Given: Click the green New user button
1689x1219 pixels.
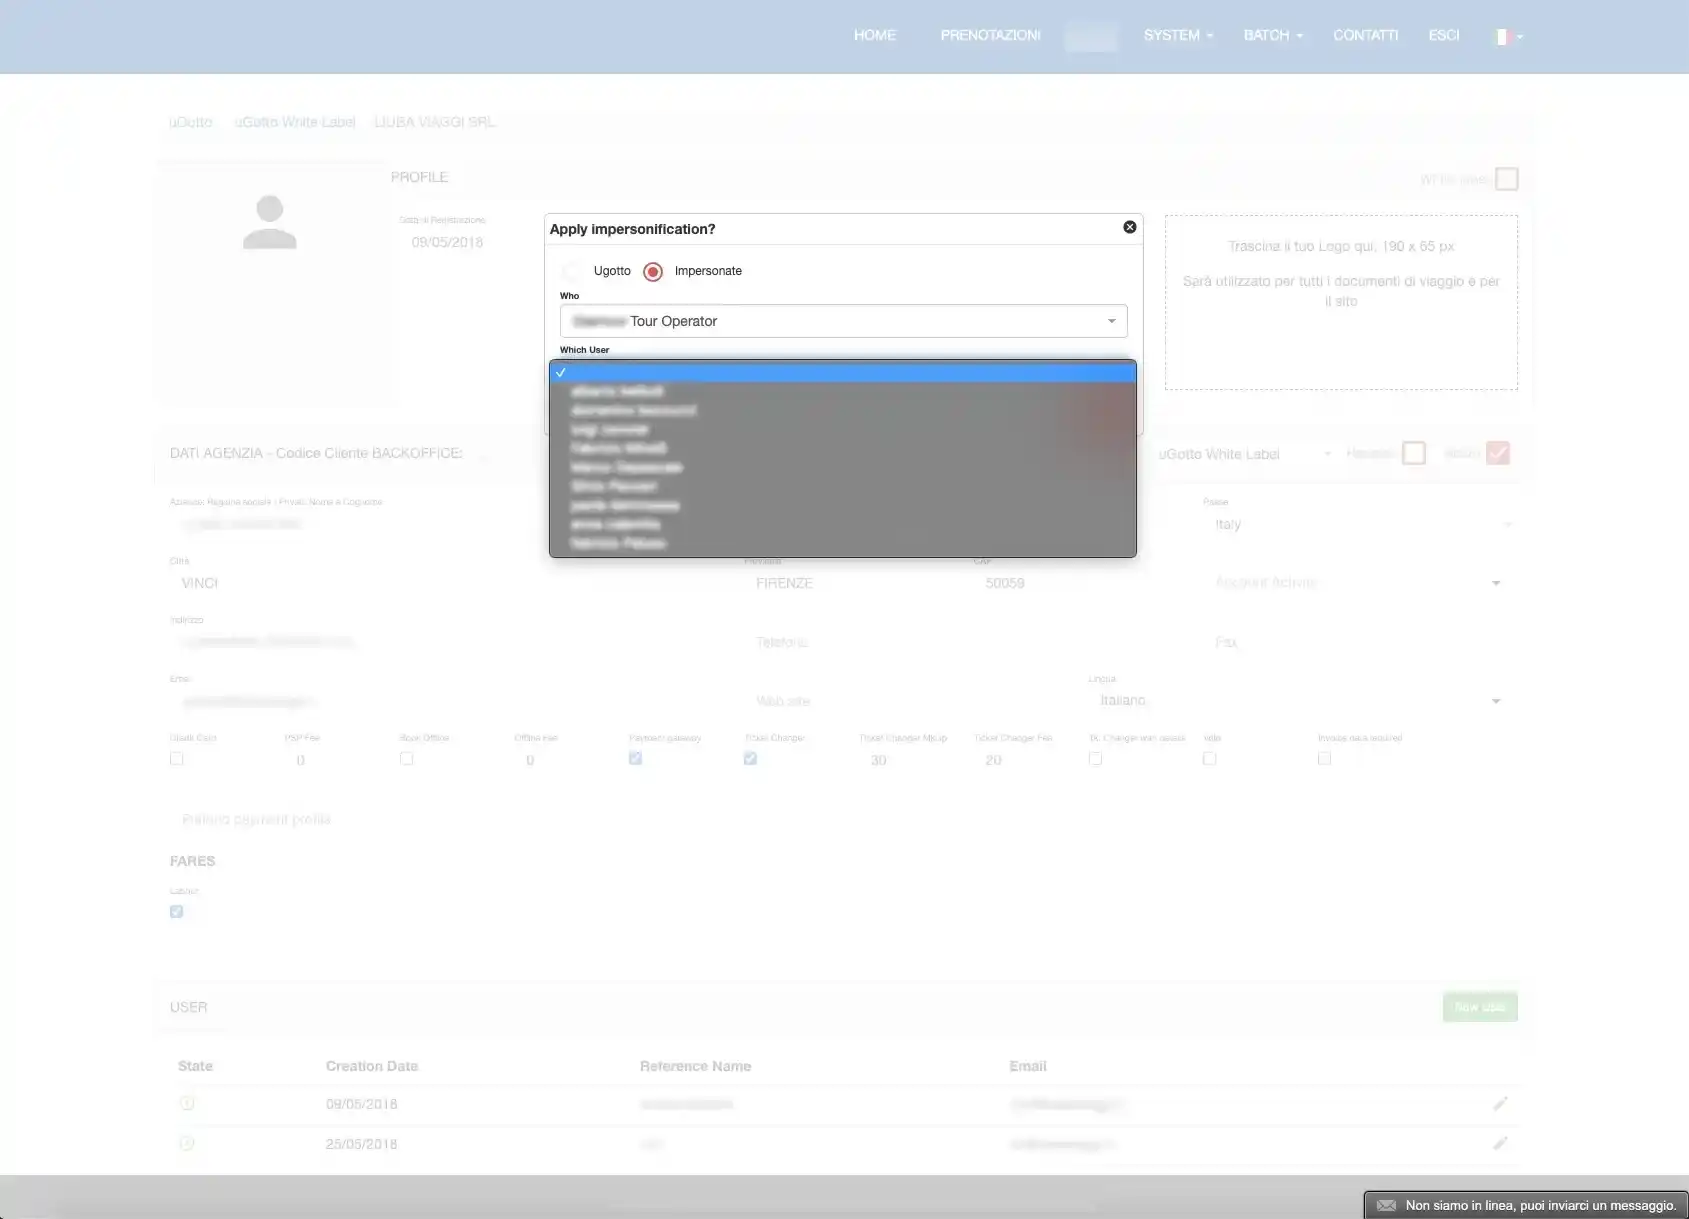Looking at the screenshot, I should [x=1479, y=1007].
